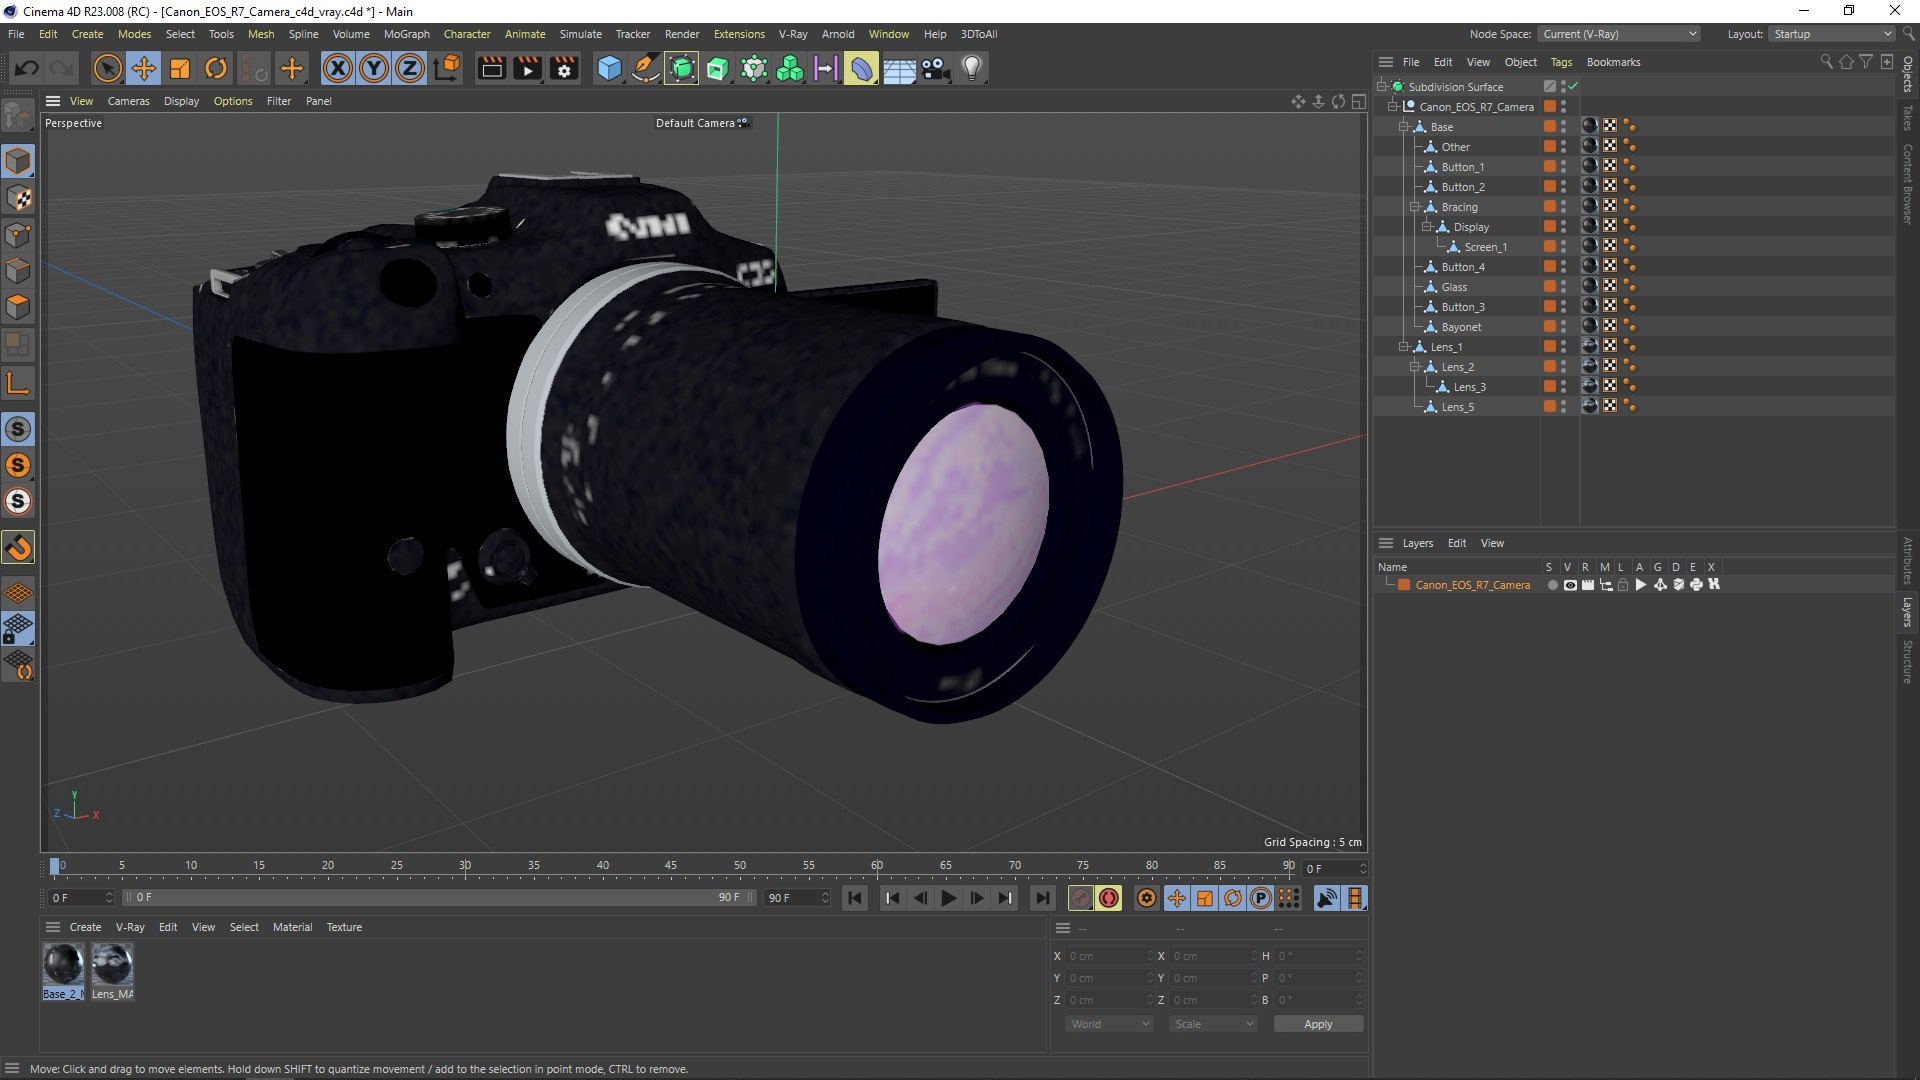The height and width of the screenshot is (1080, 1920).
Task: Toggle Y axis lock
Action: (374, 68)
